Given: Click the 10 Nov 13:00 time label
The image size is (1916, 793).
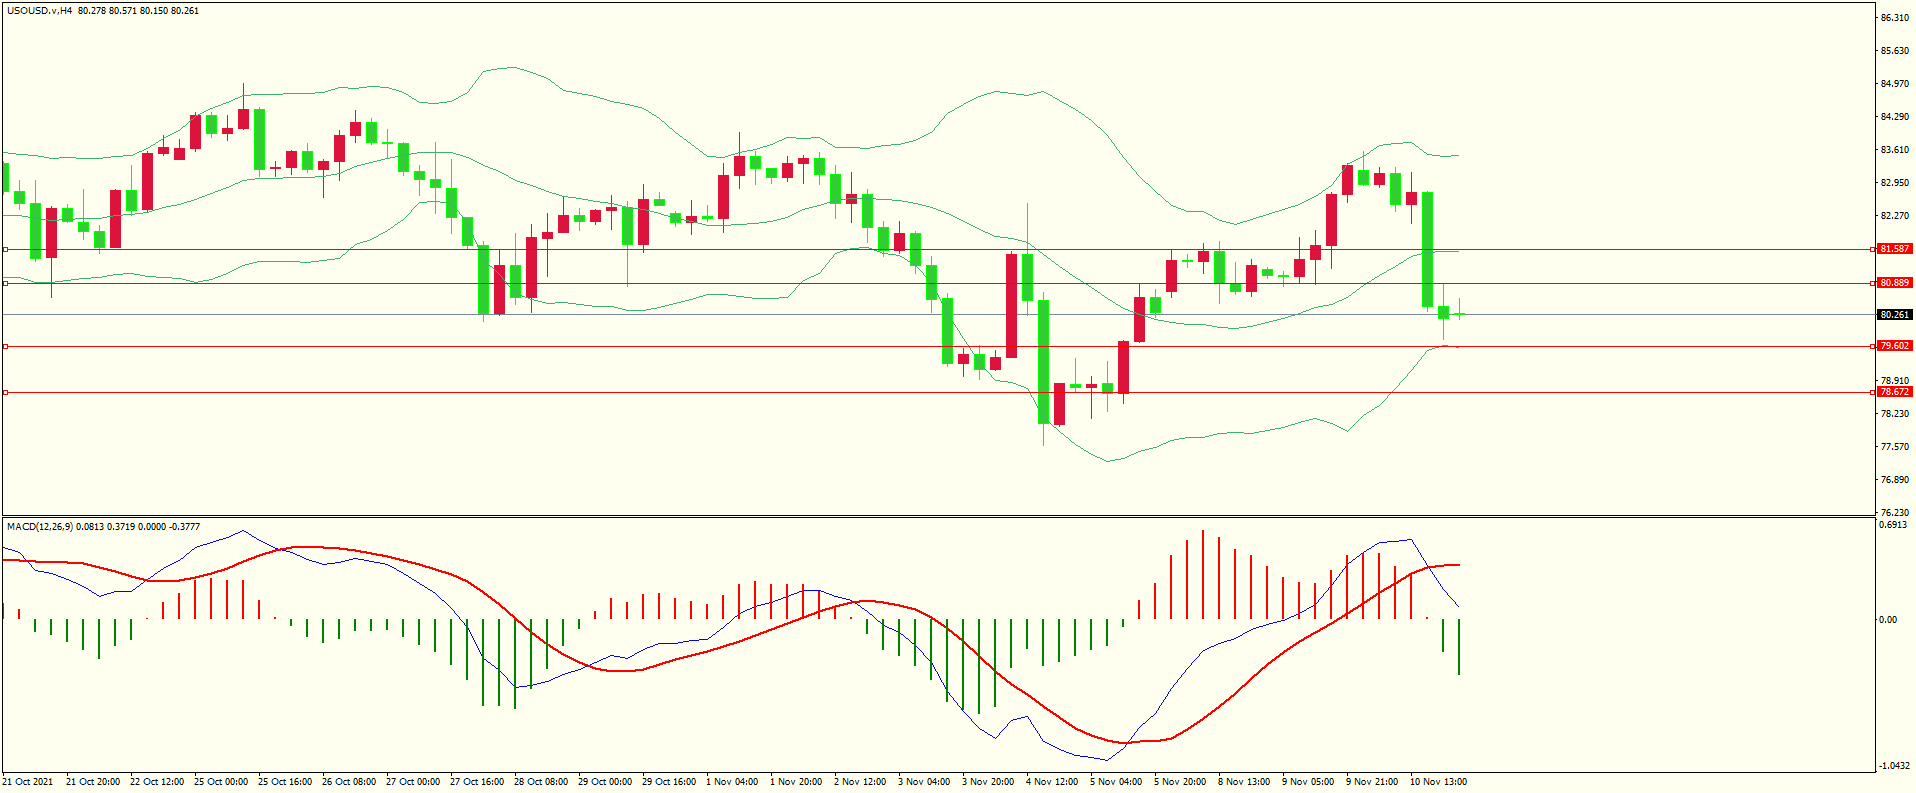Looking at the screenshot, I should click(x=1438, y=782).
